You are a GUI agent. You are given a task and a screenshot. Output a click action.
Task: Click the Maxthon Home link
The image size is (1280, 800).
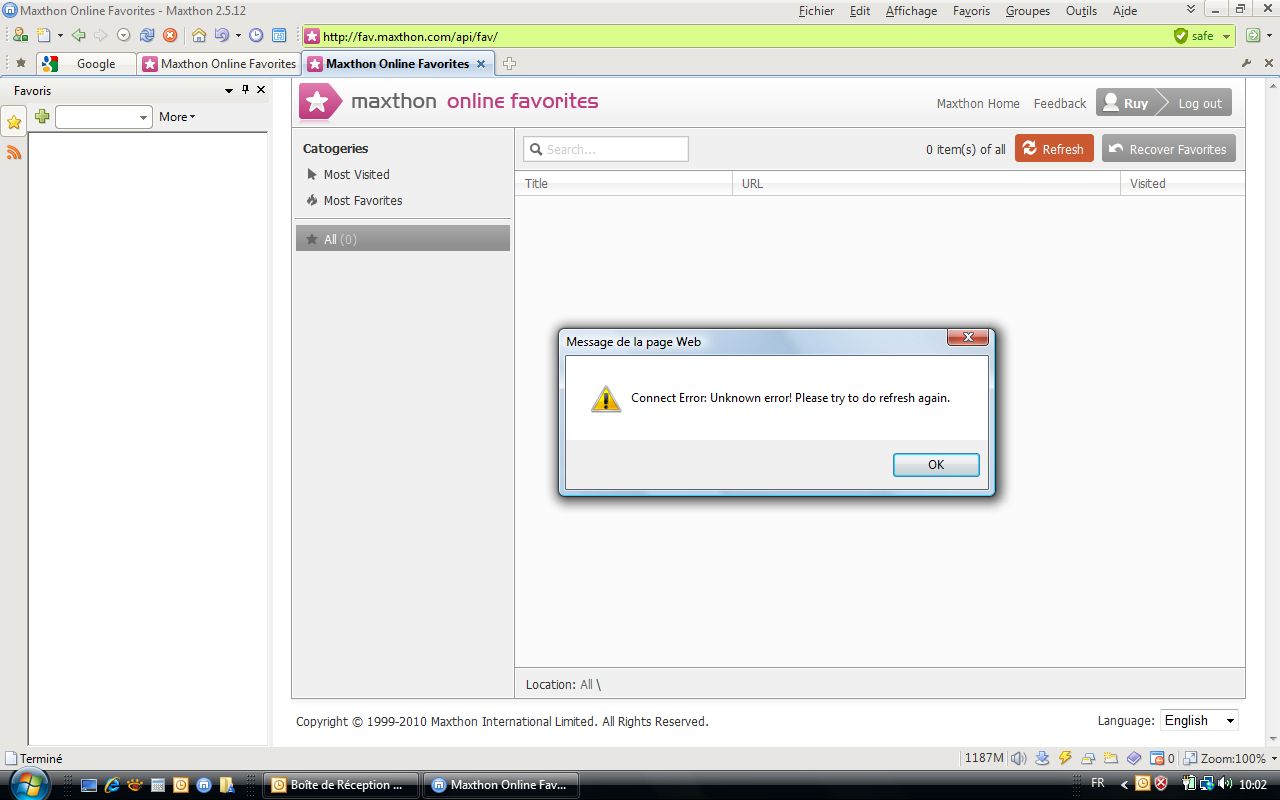(978, 103)
